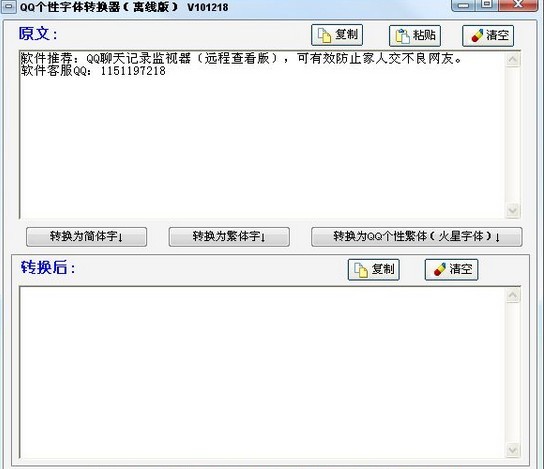Convert the text to simplified with 转换为简体字
Image resolution: width=545 pixels, height=469 pixels.
(87, 237)
